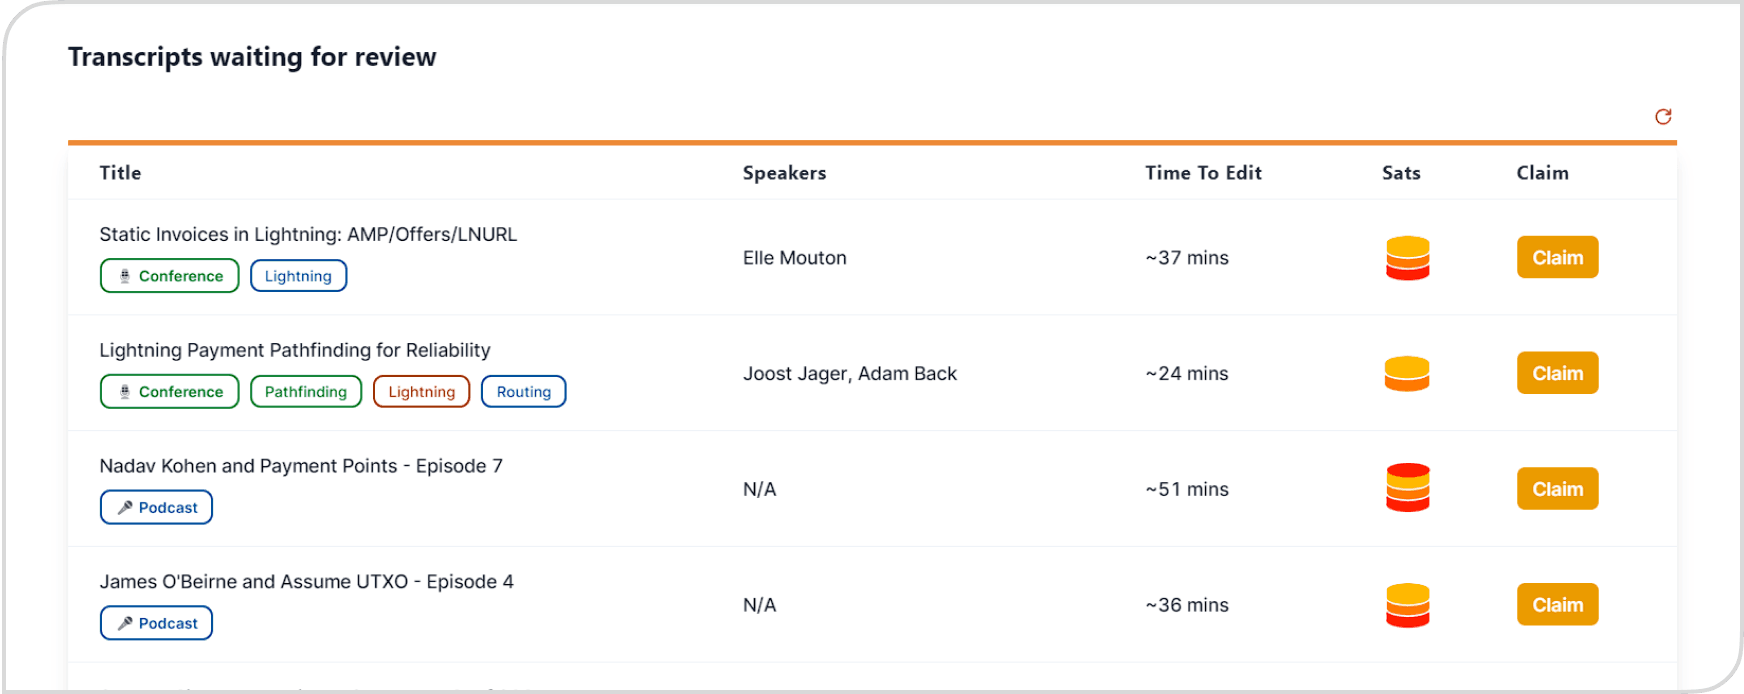Image resolution: width=1744 pixels, height=694 pixels.
Task: Click the refresh icon above the table
Action: [x=1663, y=117]
